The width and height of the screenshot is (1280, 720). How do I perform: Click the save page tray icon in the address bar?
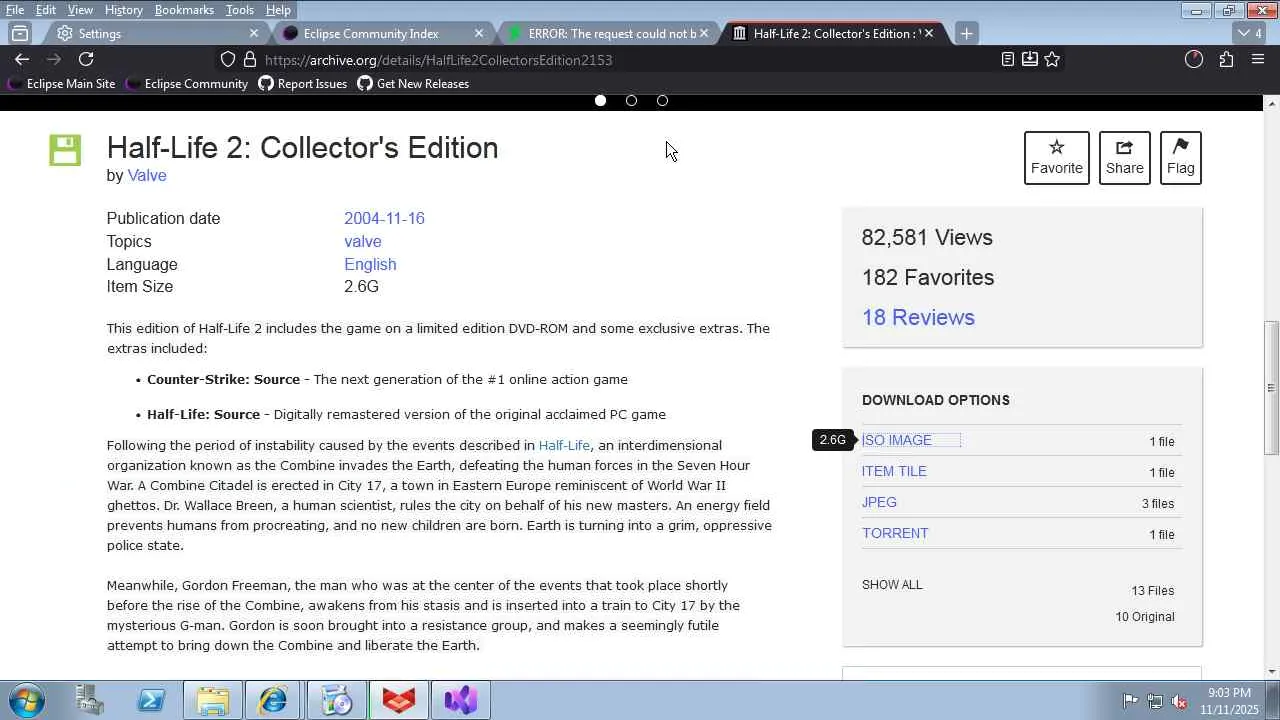(1030, 60)
